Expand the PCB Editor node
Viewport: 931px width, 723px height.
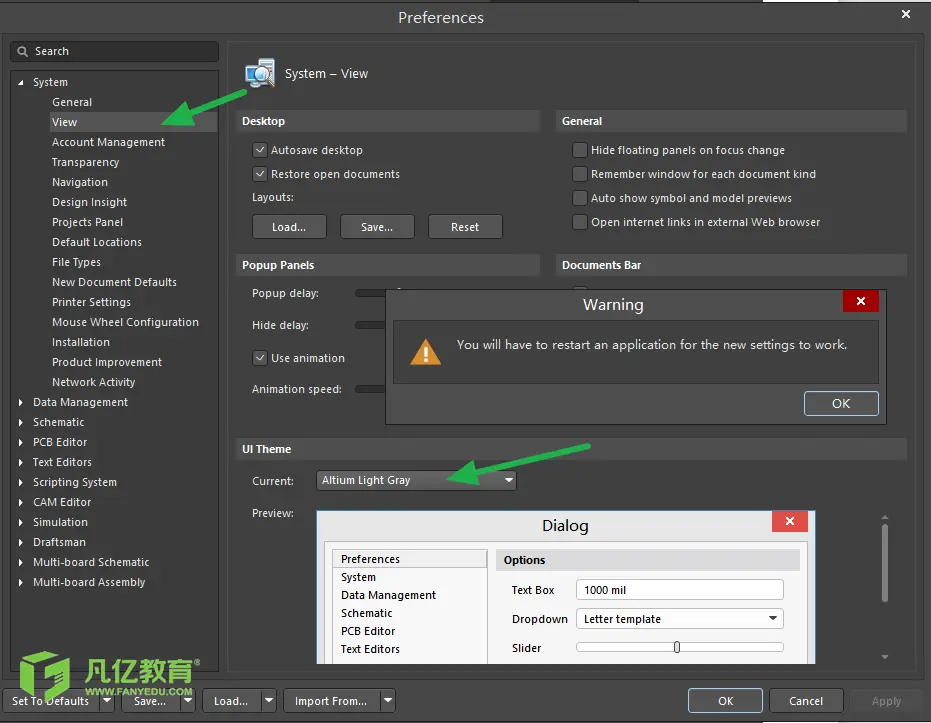click(x=21, y=442)
